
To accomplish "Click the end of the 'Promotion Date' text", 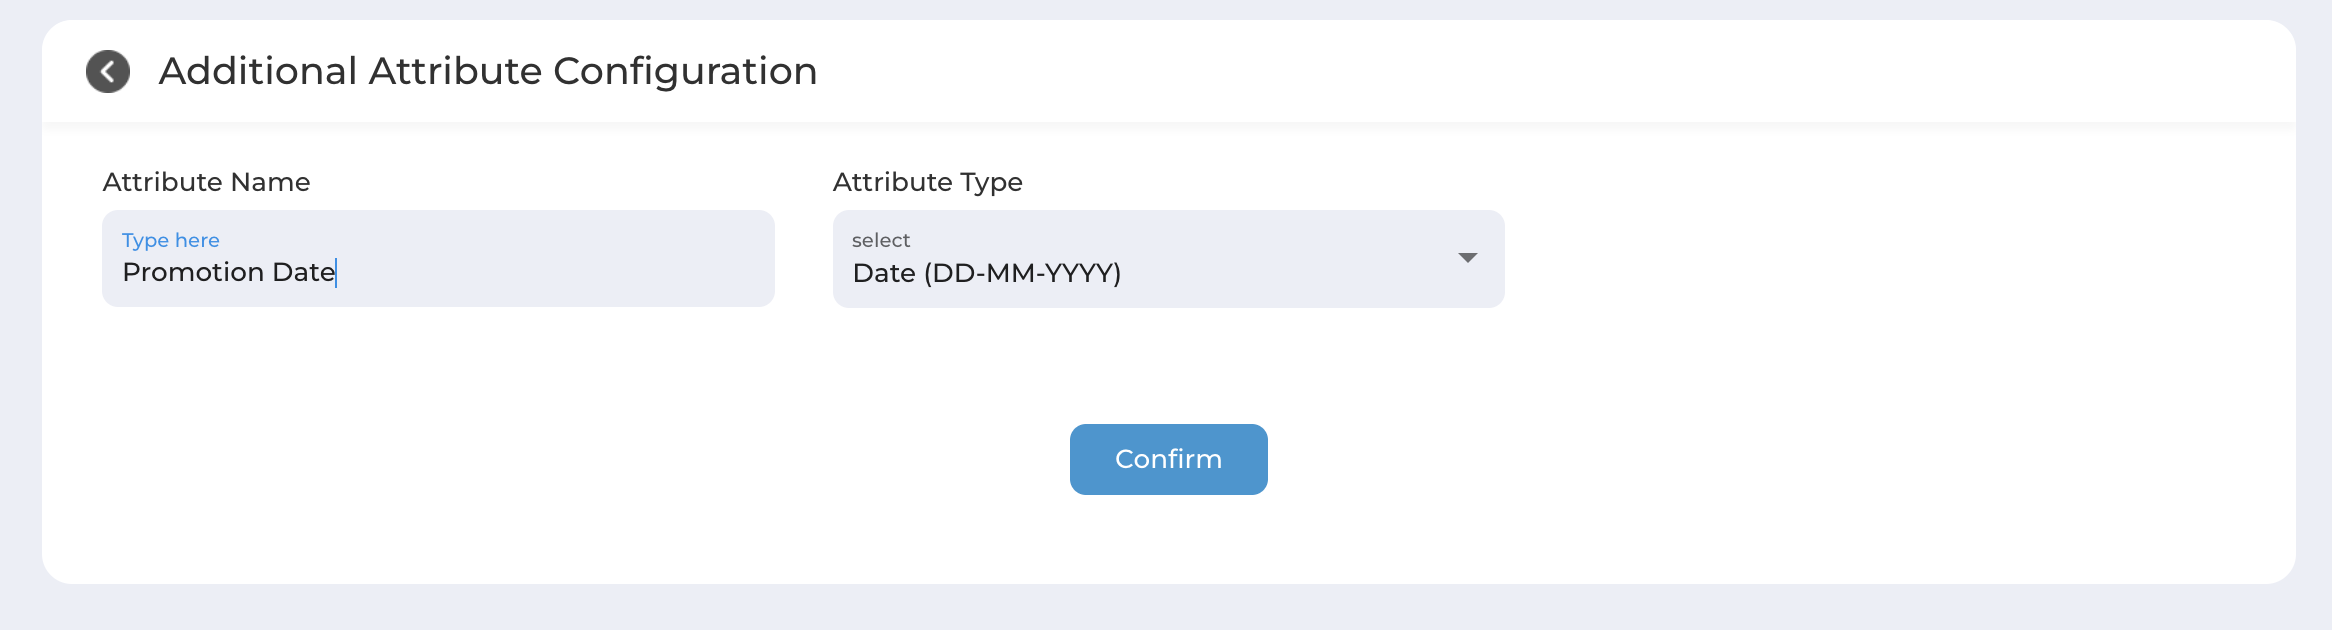I will 335,272.
